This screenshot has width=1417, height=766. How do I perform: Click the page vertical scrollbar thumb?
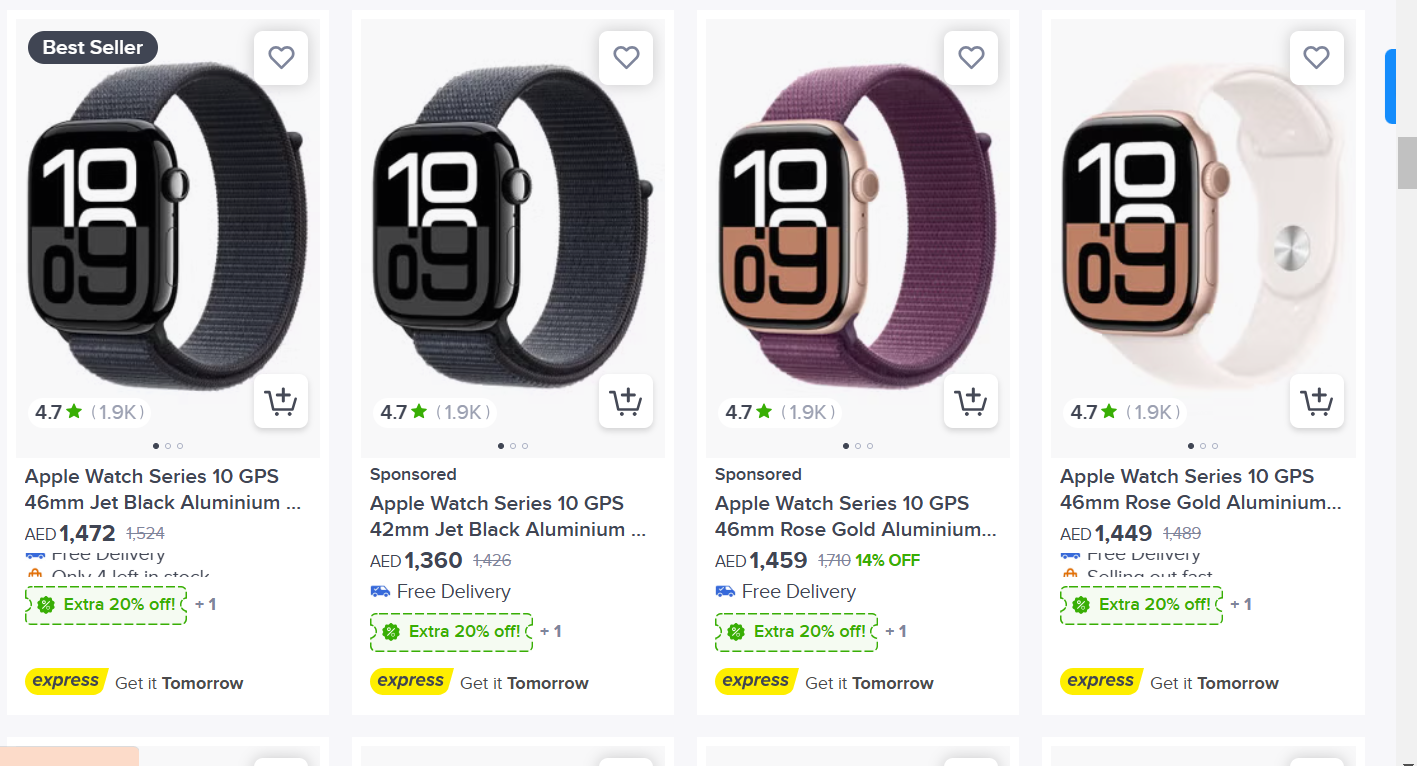[x=1407, y=163]
